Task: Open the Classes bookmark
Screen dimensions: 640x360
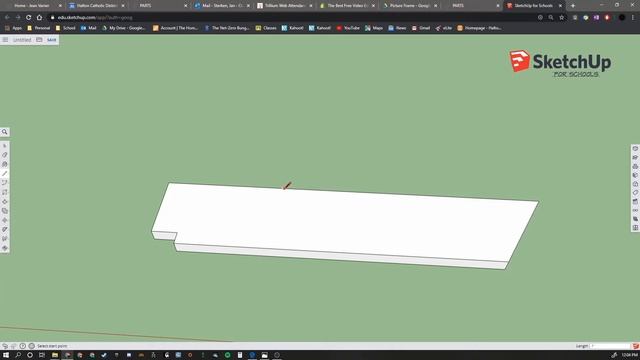Action: click(x=266, y=28)
